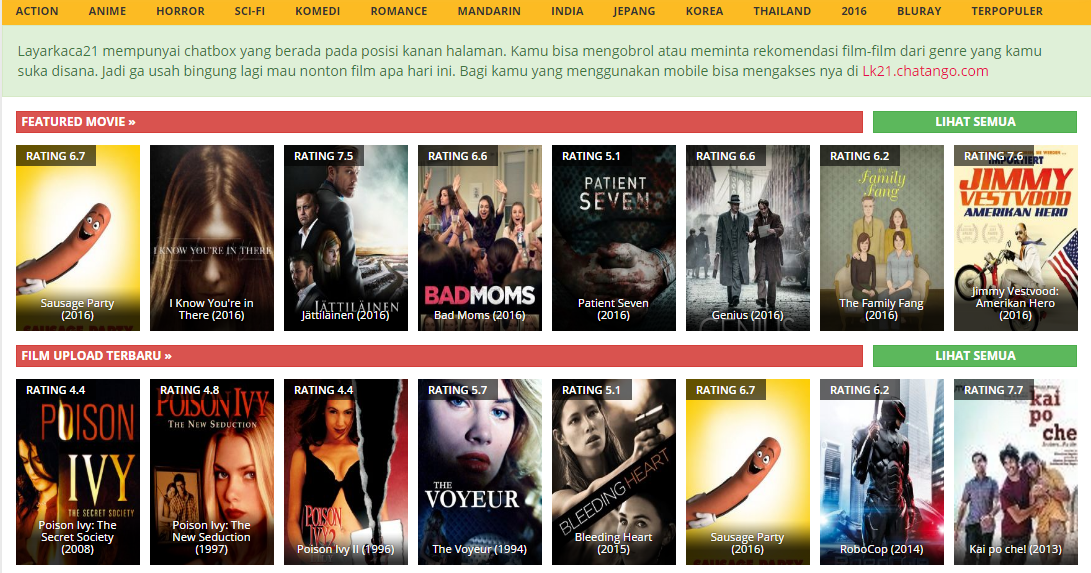Open Jimmy Vestvood: Amerikan Hero poster
The height and width of the screenshot is (573, 1091).
click(1015, 238)
